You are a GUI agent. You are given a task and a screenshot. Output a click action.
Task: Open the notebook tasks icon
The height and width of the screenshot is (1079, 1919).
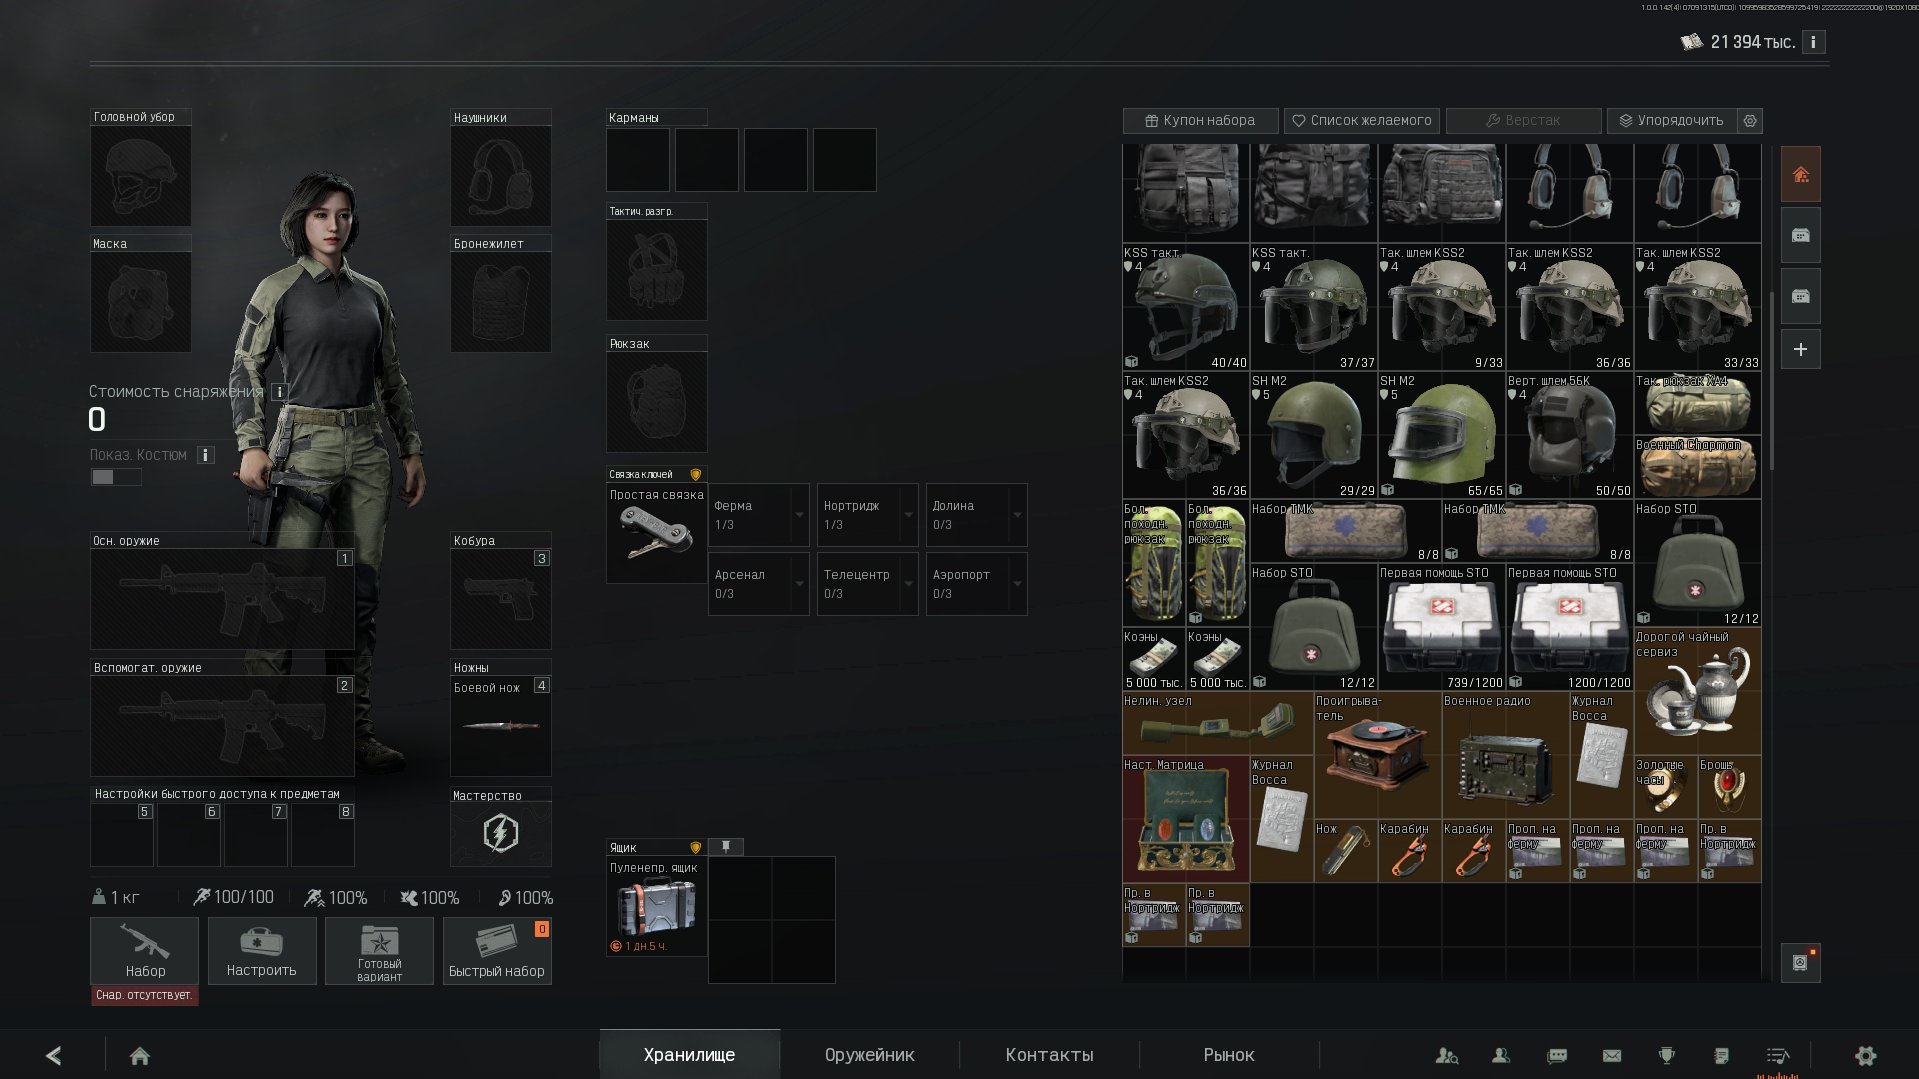(1721, 1055)
